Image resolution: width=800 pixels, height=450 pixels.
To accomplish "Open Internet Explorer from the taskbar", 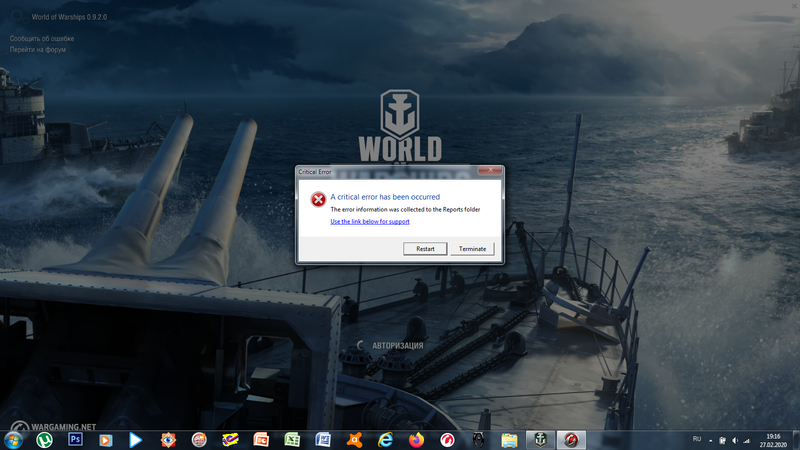I will (385, 440).
